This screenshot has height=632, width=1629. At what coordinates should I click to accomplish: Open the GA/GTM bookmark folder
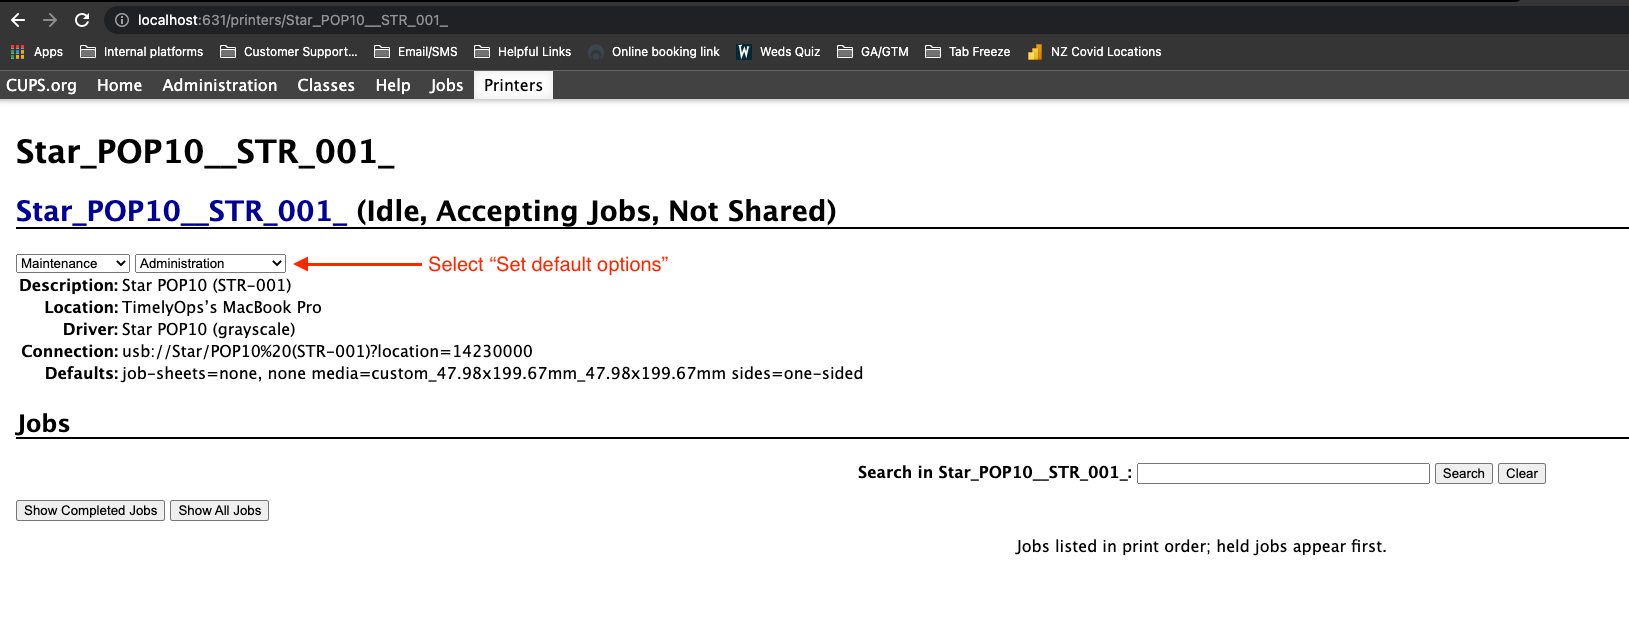click(873, 52)
